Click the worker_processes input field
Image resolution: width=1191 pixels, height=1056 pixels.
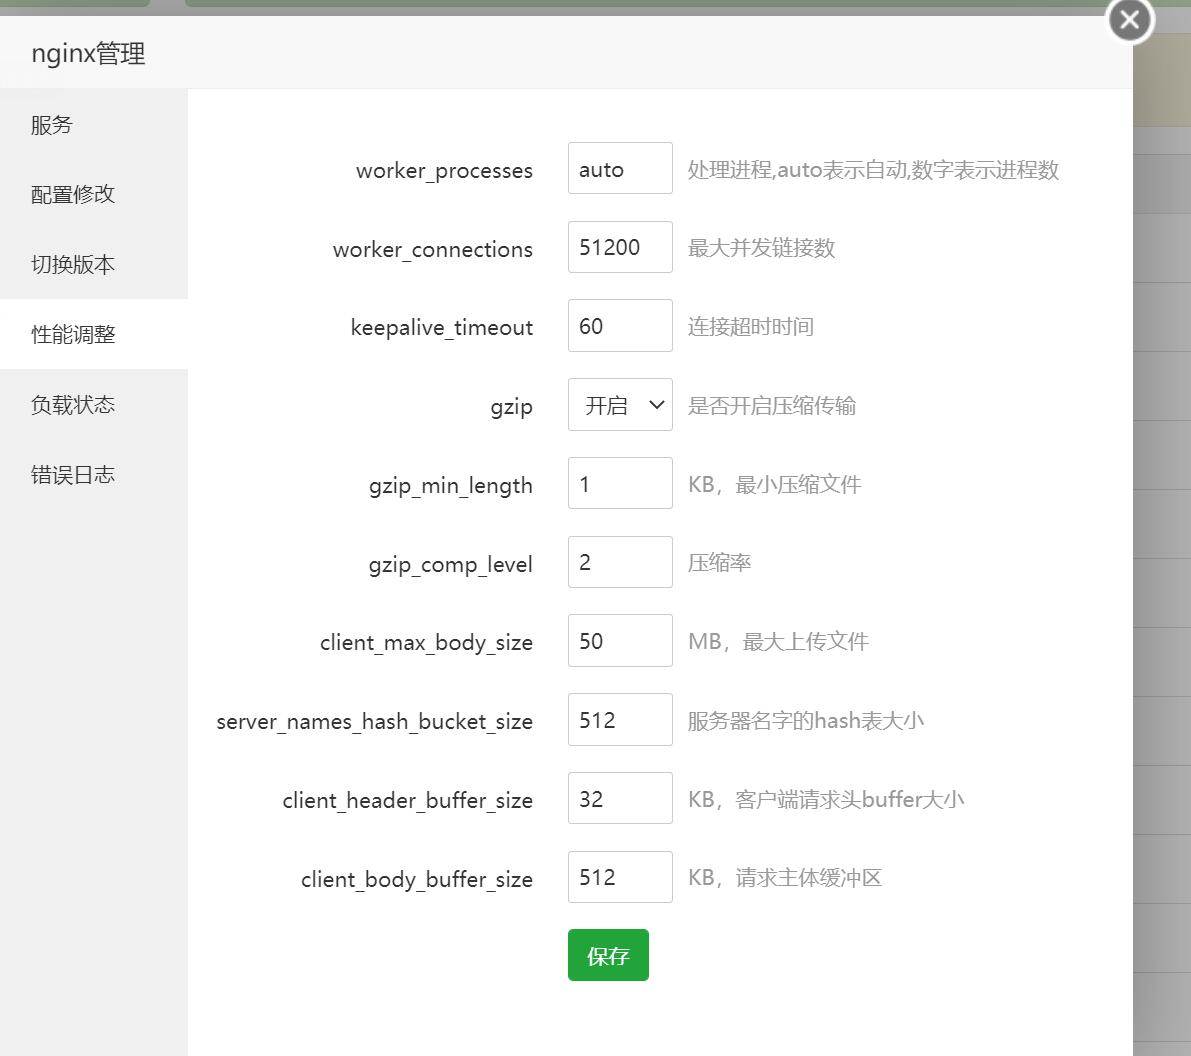[x=619, y=168]
